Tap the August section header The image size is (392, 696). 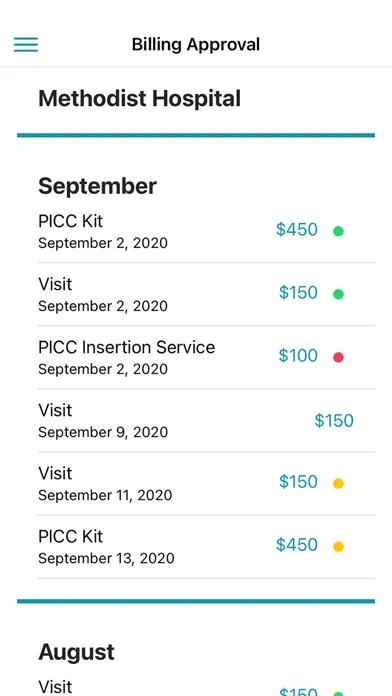(x=76, y=652)
